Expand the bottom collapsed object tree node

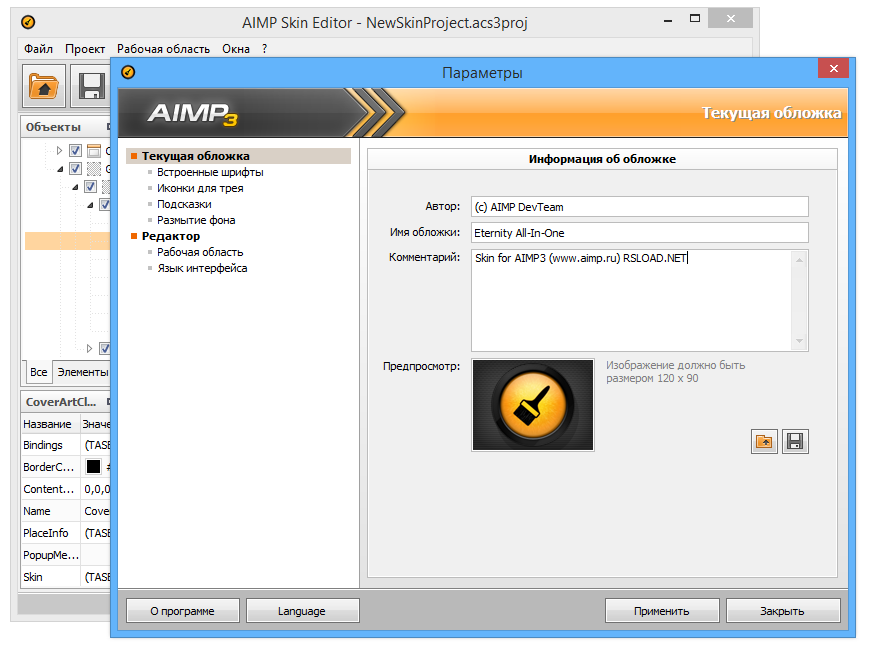click(89, 348)
